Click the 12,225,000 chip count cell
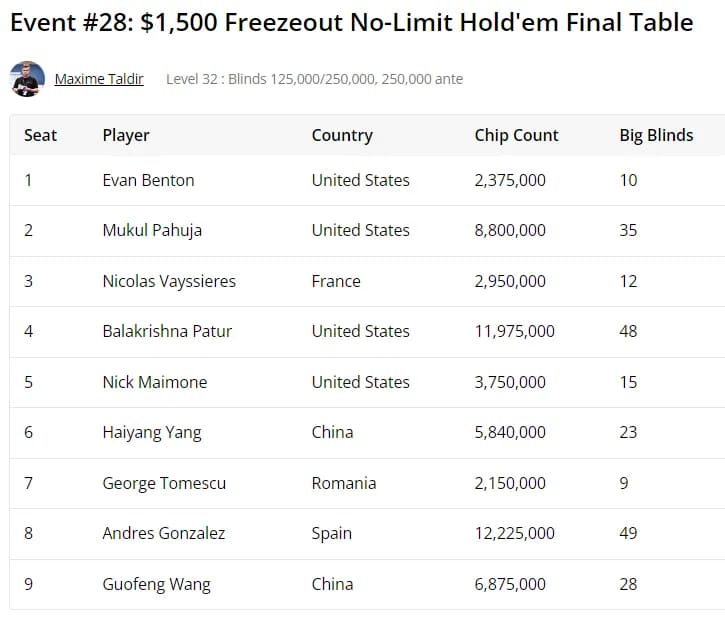This screenshot has width=725, height=627. coord(514,533)
